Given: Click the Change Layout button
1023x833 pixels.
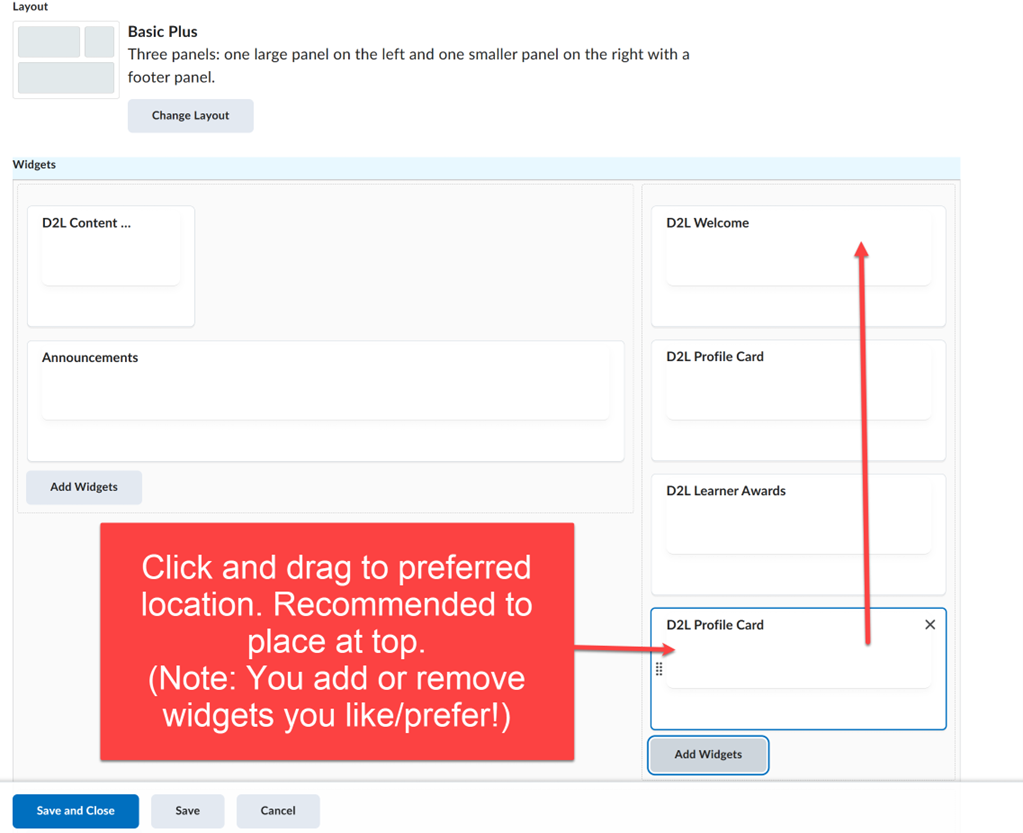Looking at the screenshot, I should (x=191, y=115).
